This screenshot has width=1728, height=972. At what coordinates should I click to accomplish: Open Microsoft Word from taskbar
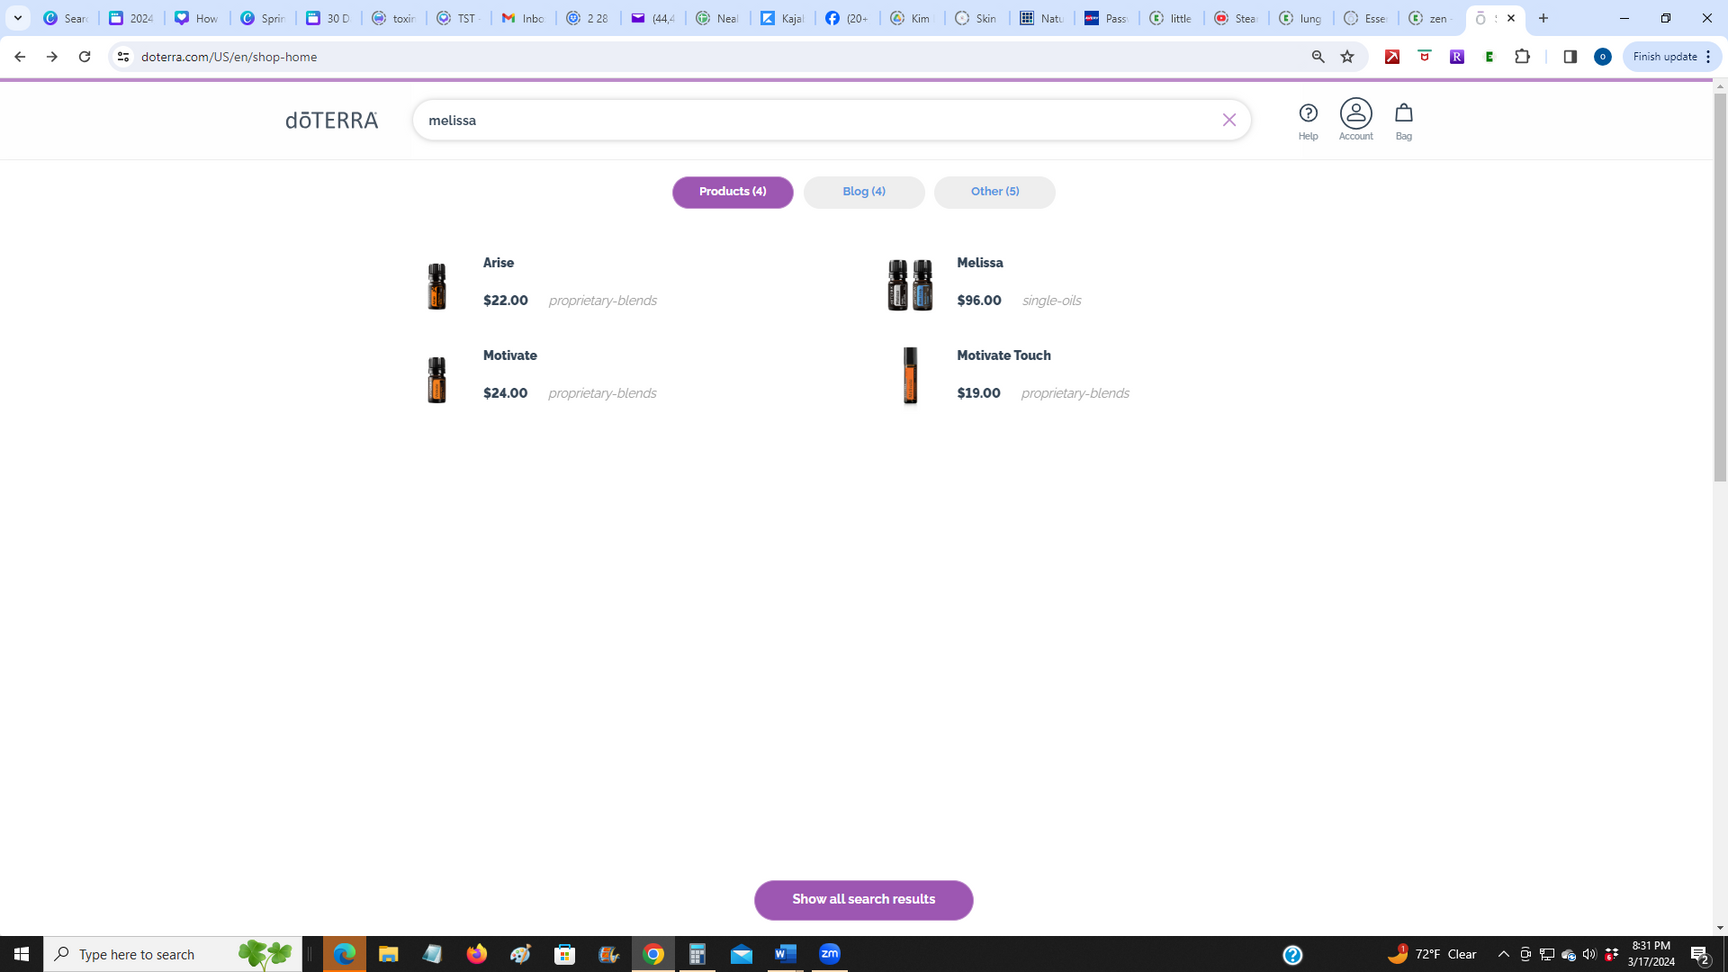coord(786,954)
